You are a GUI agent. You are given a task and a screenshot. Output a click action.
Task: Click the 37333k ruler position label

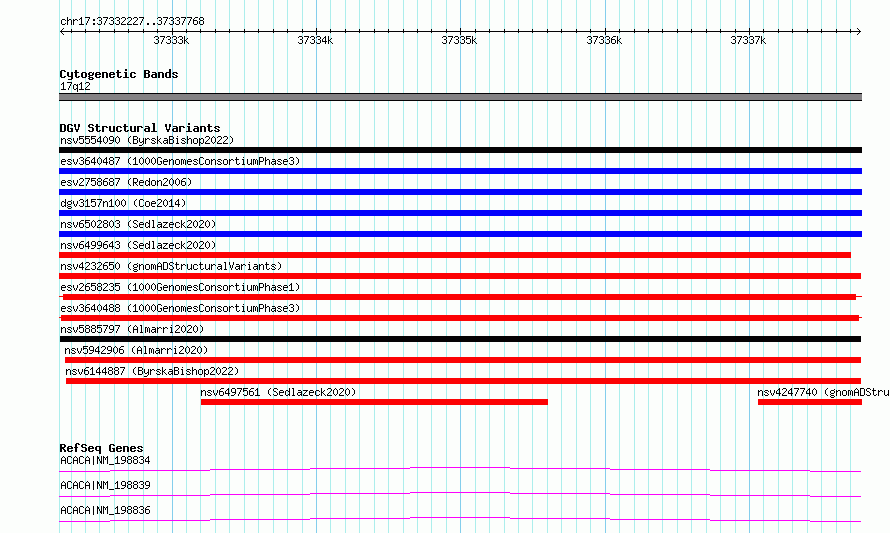(171, 40)
